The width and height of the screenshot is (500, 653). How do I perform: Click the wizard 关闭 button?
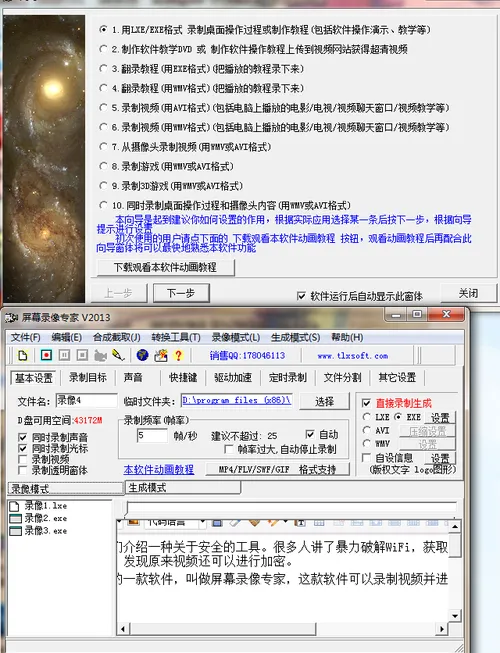[x=468, y=293]
